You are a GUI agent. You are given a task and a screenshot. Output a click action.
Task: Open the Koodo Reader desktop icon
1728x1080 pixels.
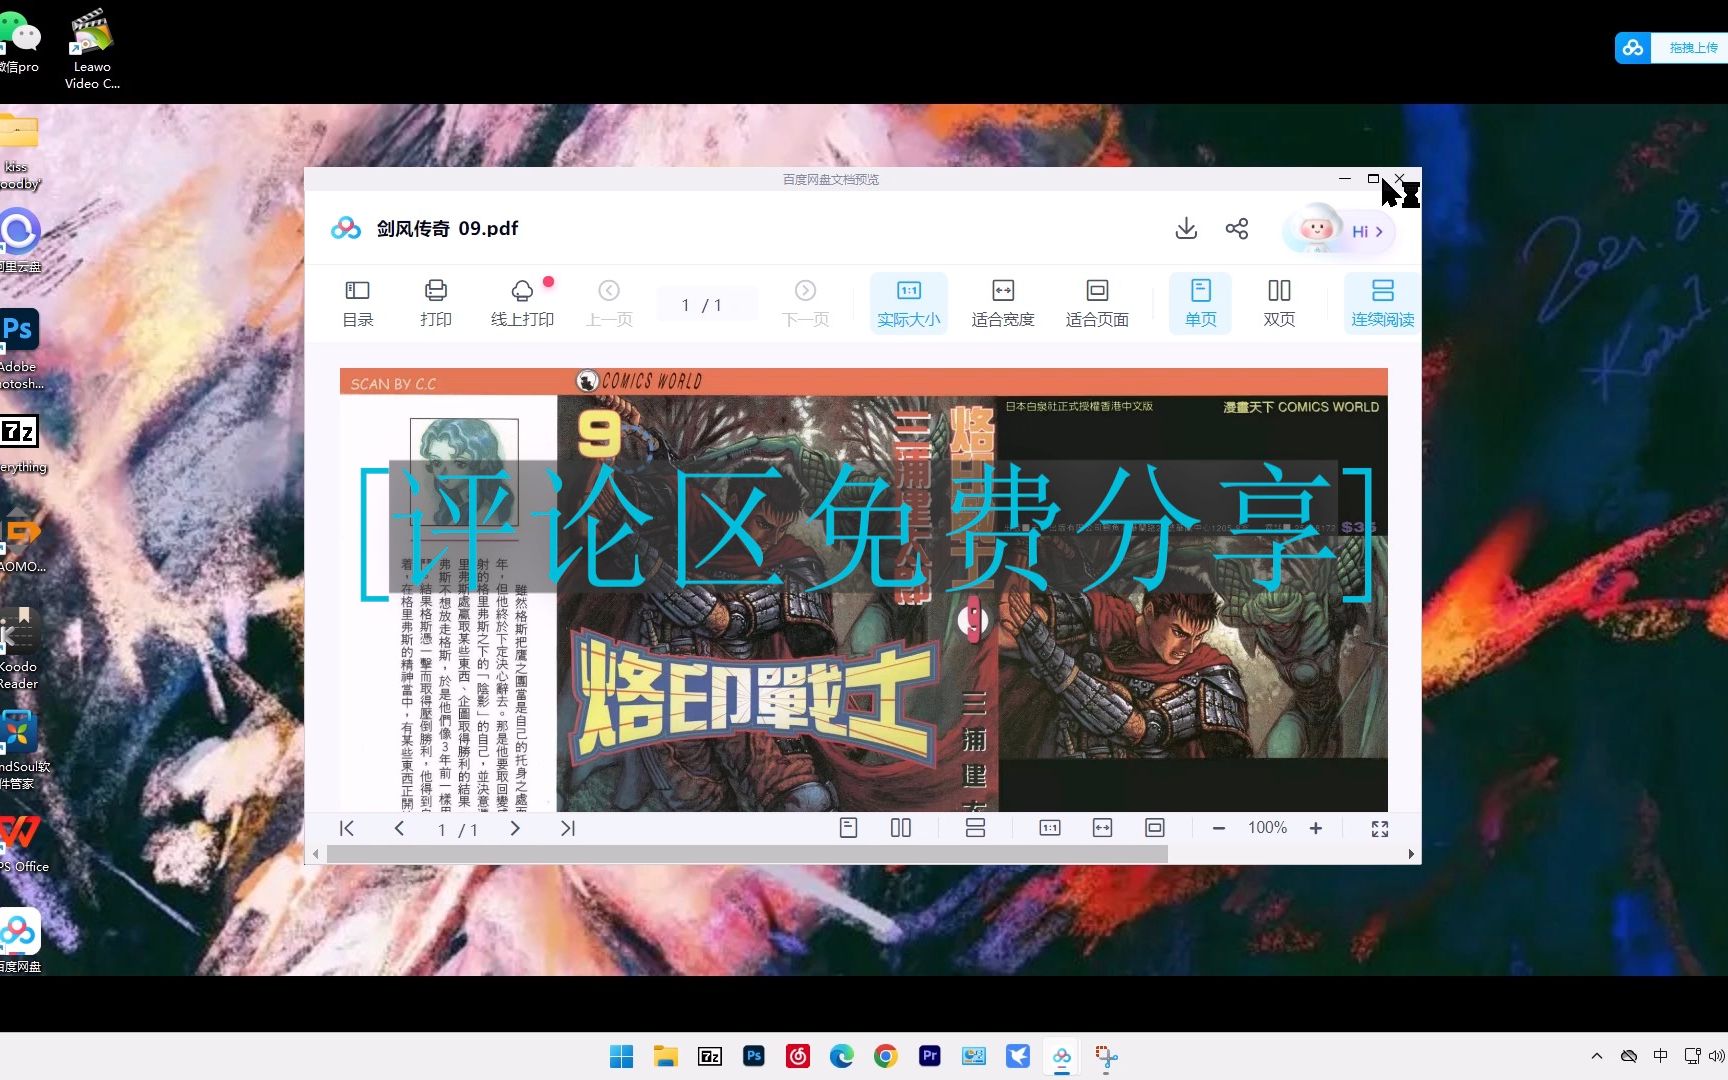(x=18, y=647)
